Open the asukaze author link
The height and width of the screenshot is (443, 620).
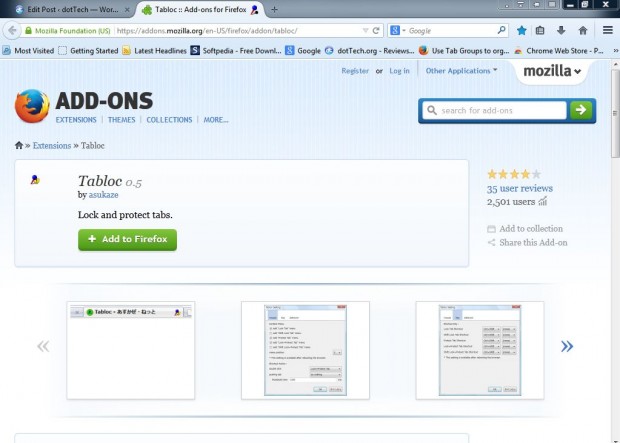[103, 195]
